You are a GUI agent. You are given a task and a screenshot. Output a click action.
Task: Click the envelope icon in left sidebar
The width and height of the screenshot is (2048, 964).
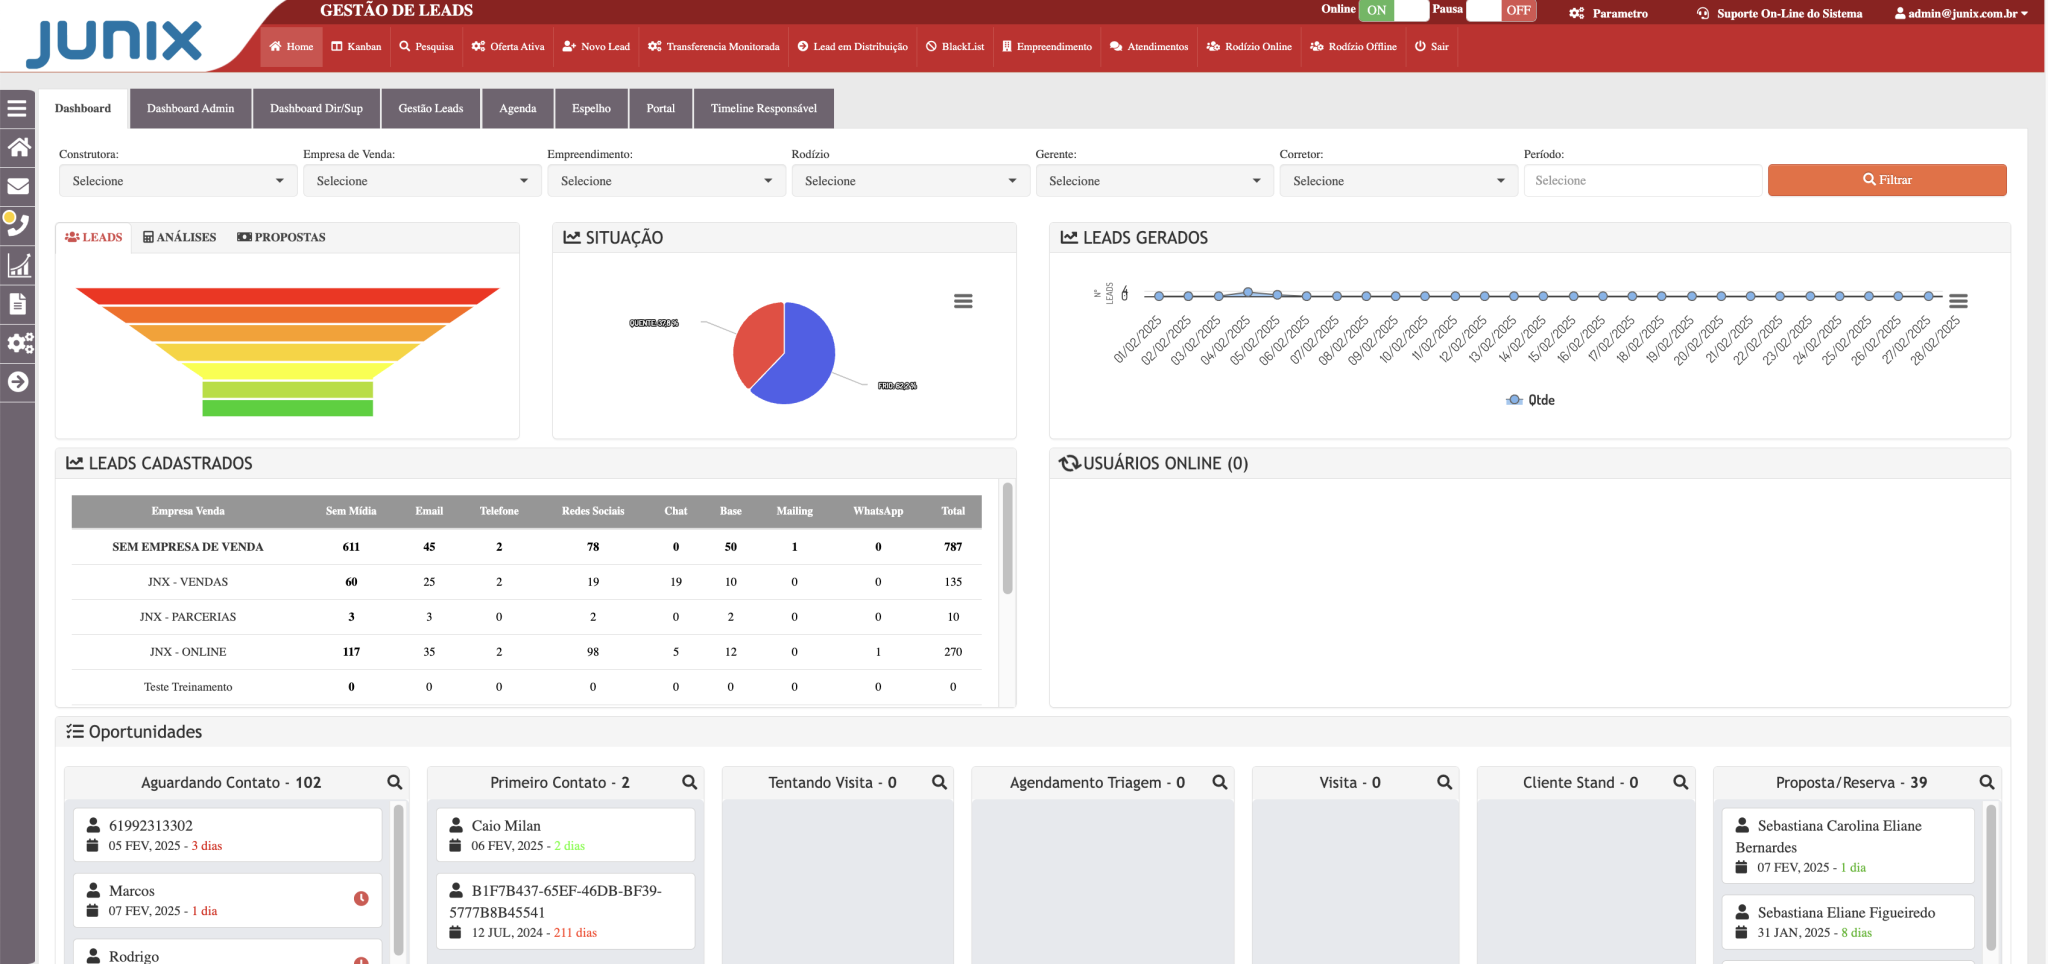[17, 186]
